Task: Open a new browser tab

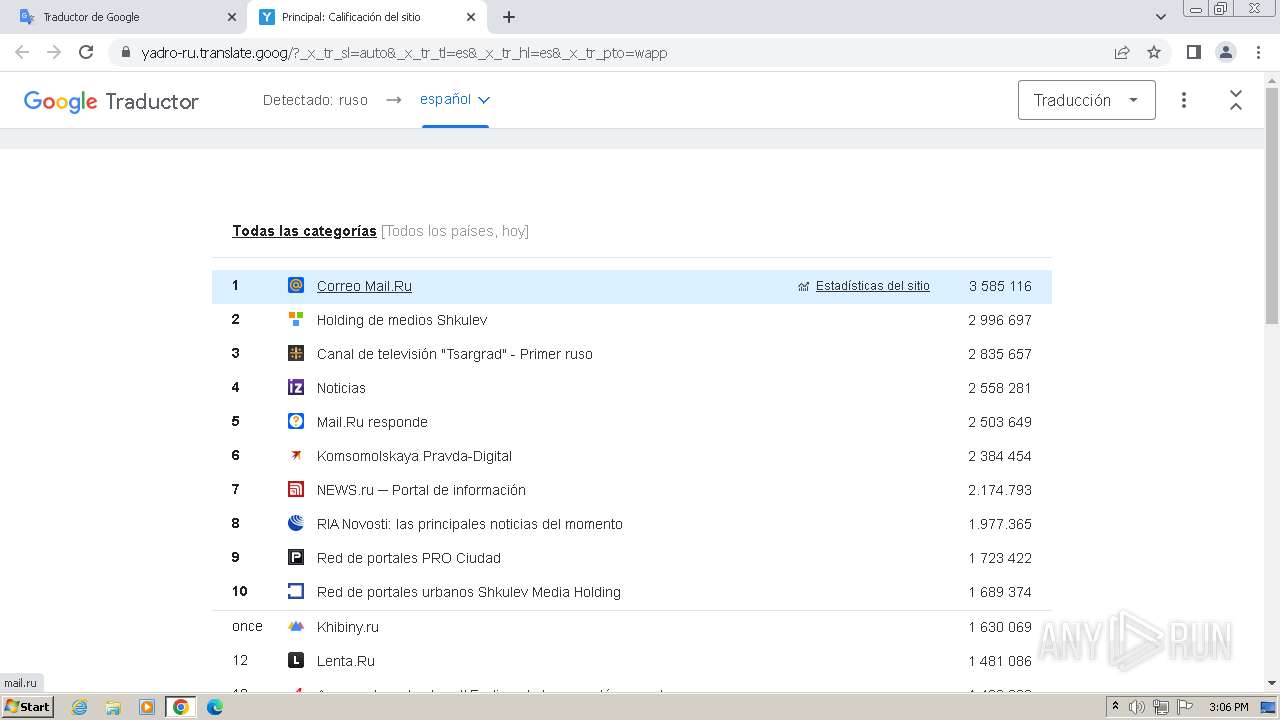Action: (x=509, y=17)
